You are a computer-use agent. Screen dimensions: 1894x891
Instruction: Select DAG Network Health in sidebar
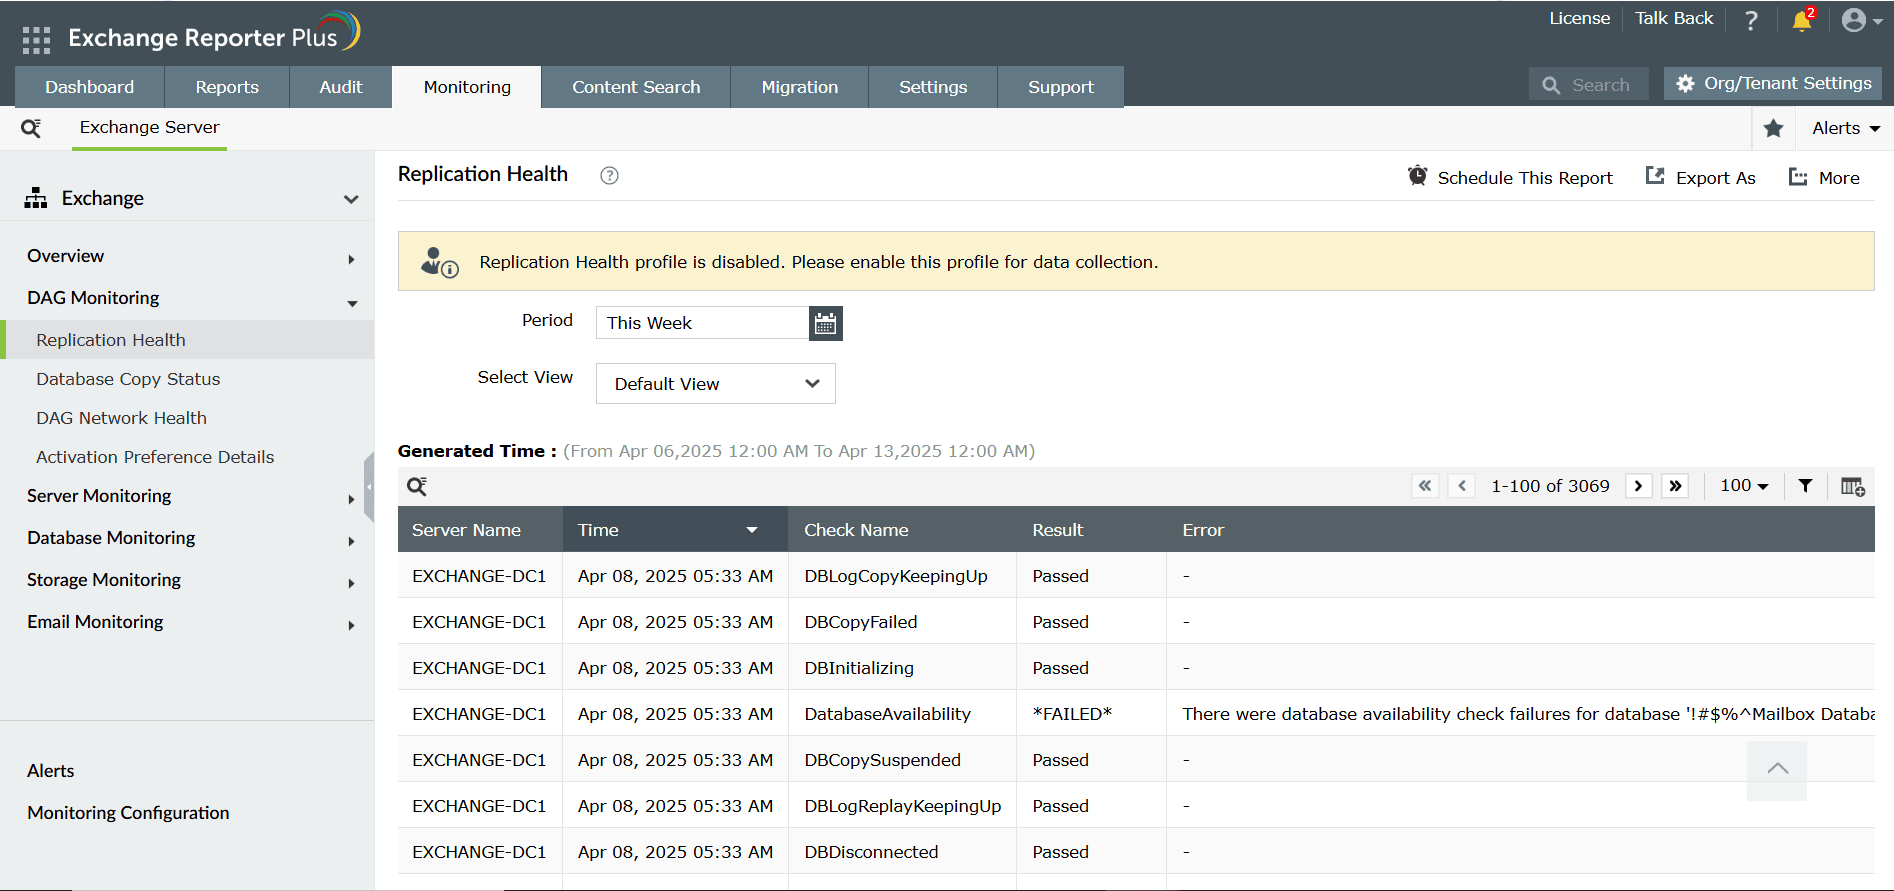click(x=121, y=418)
